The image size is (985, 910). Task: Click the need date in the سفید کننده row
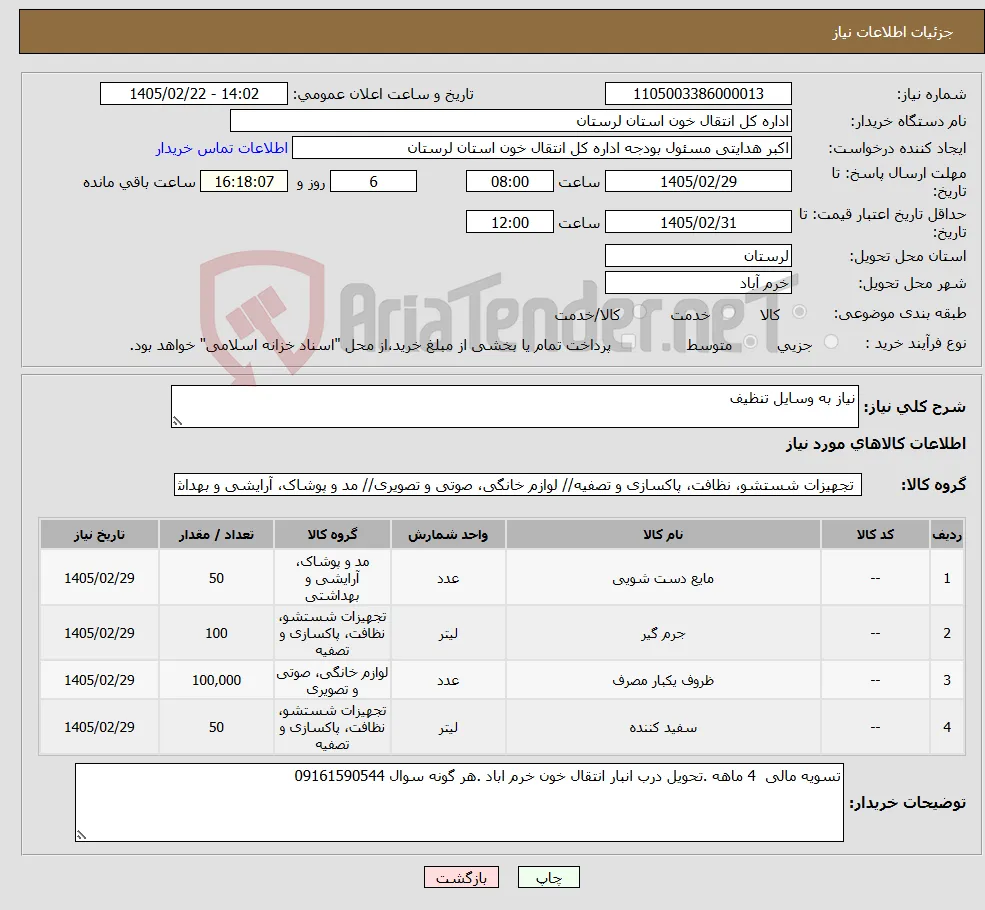99,727
